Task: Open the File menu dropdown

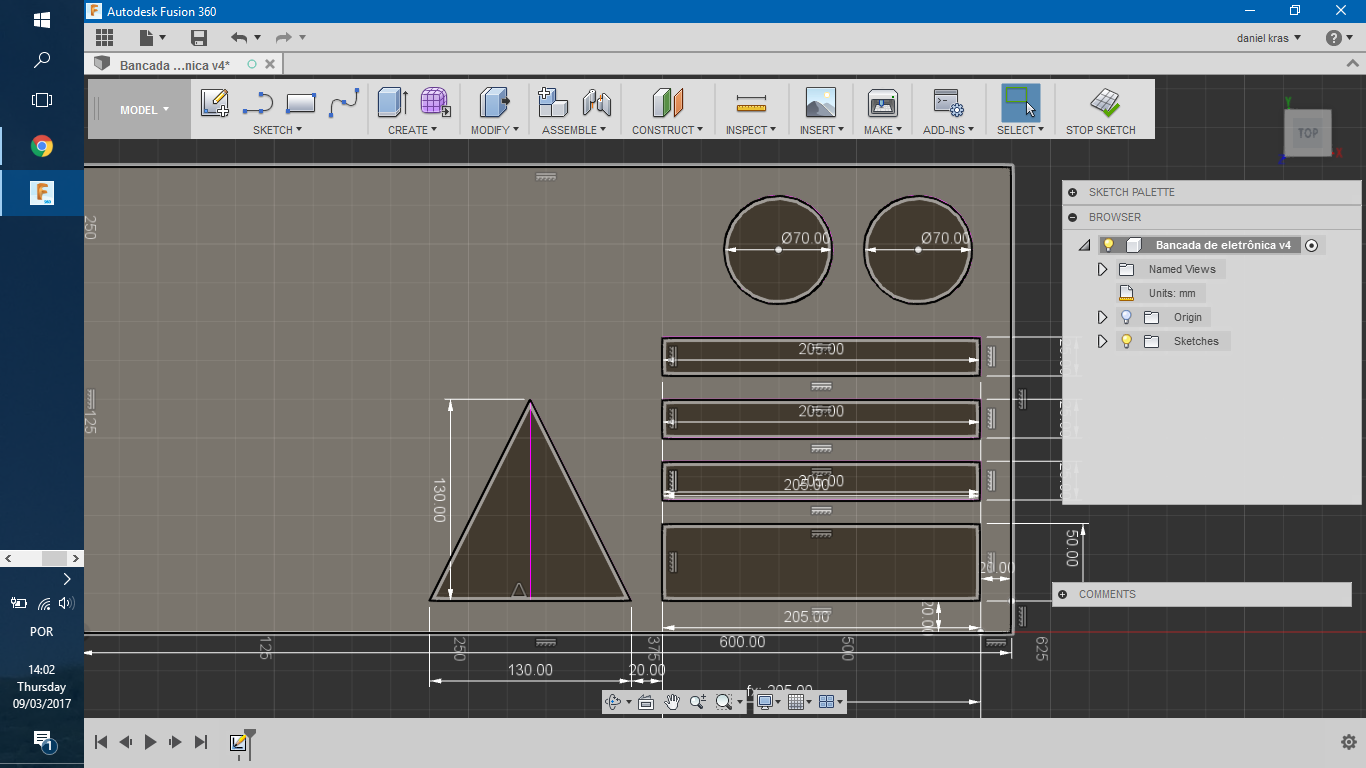Action: 152,38
